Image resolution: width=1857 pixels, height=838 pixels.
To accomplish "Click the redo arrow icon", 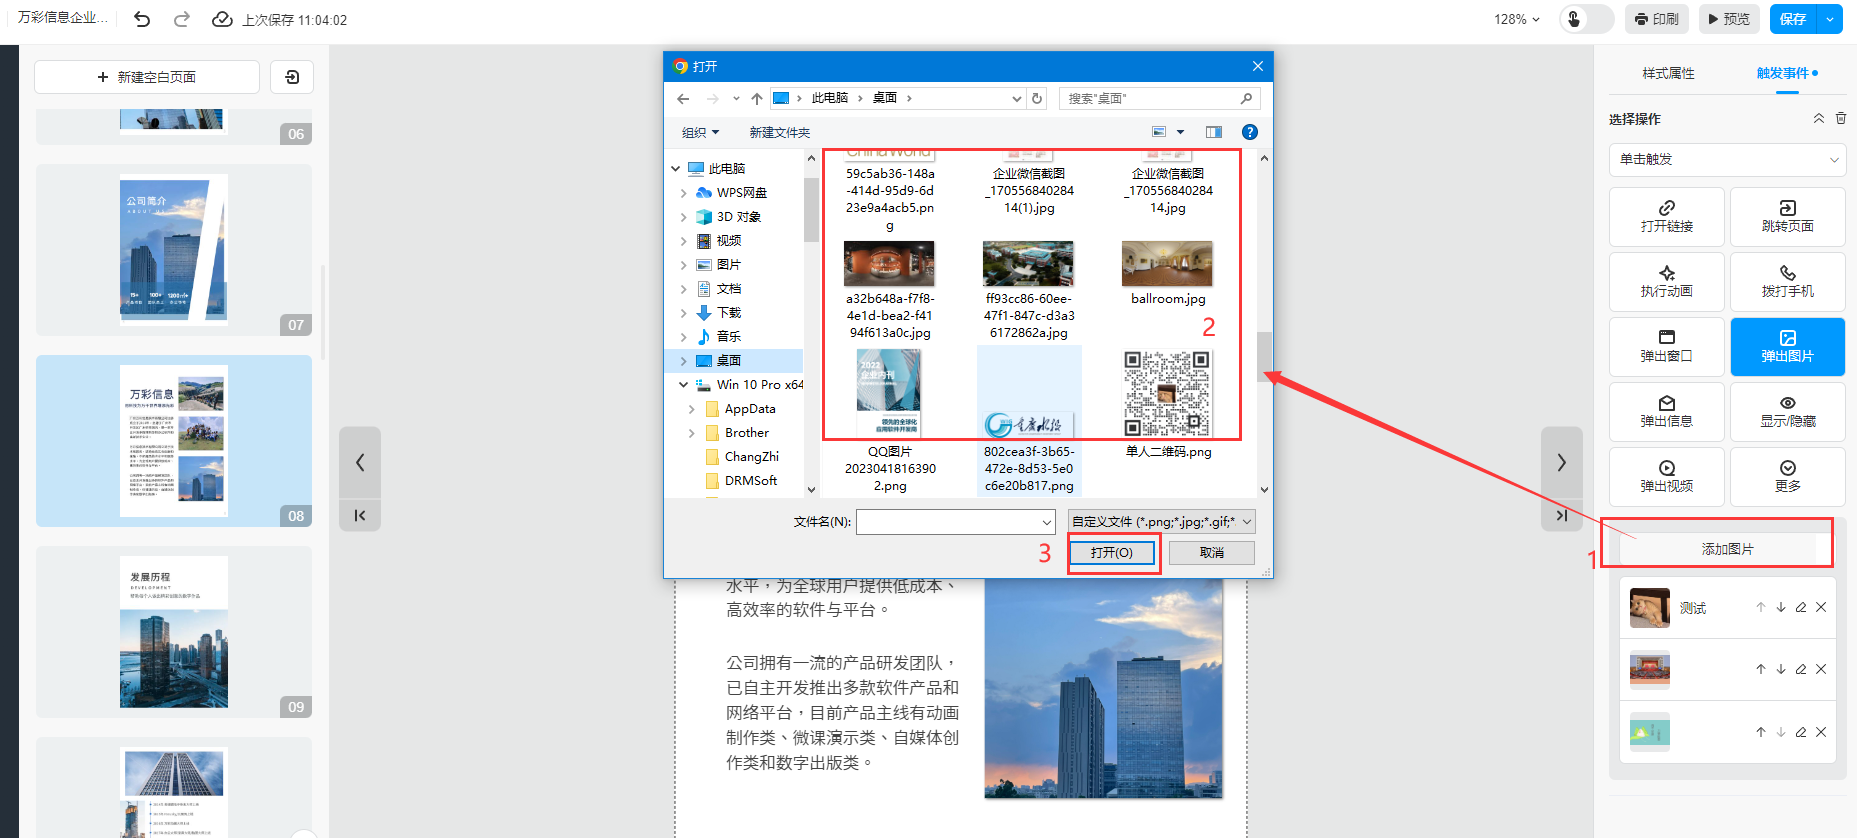I will (181, 19).
